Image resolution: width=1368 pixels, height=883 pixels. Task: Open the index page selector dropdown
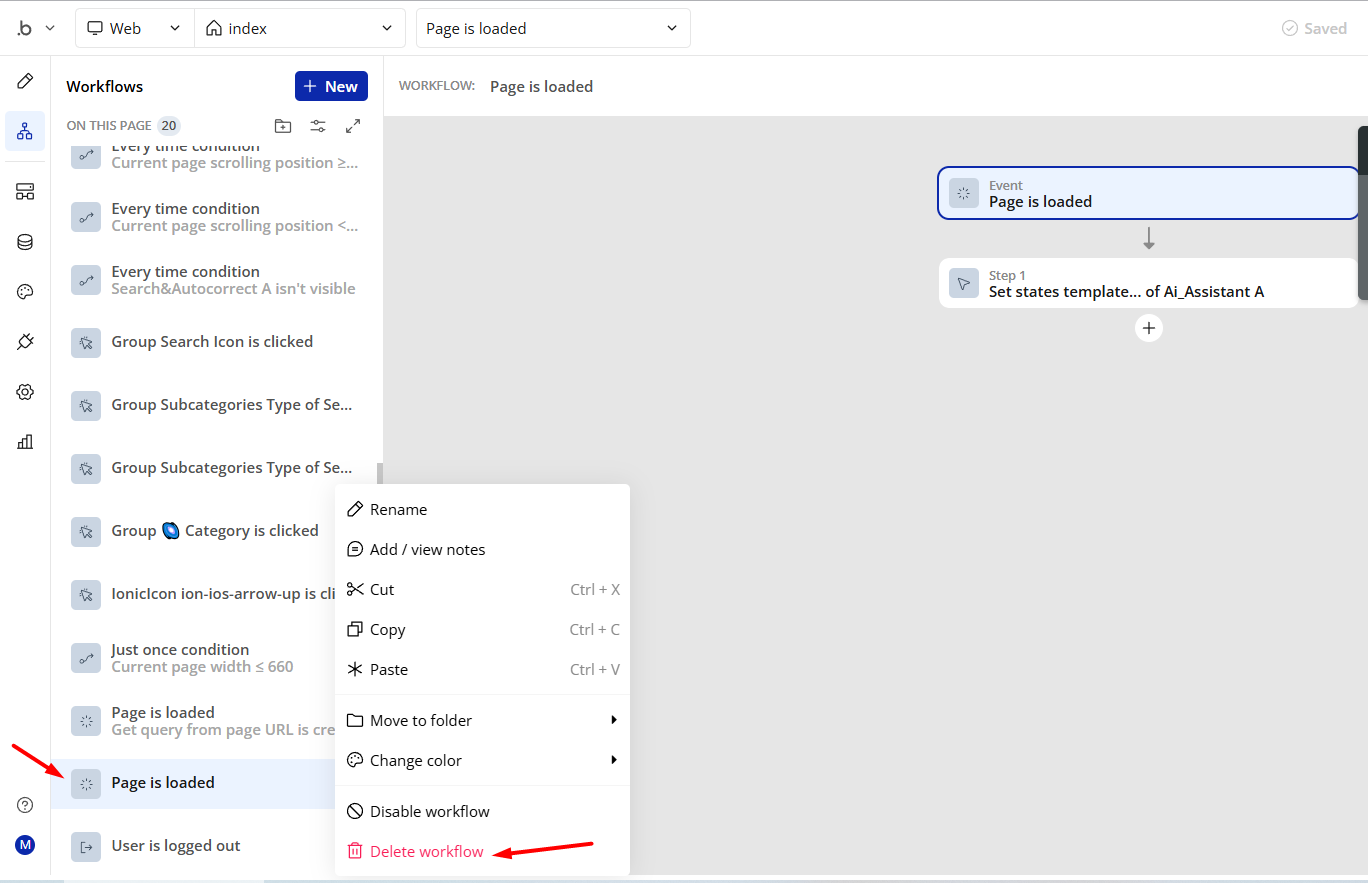[x=299, y=28]
